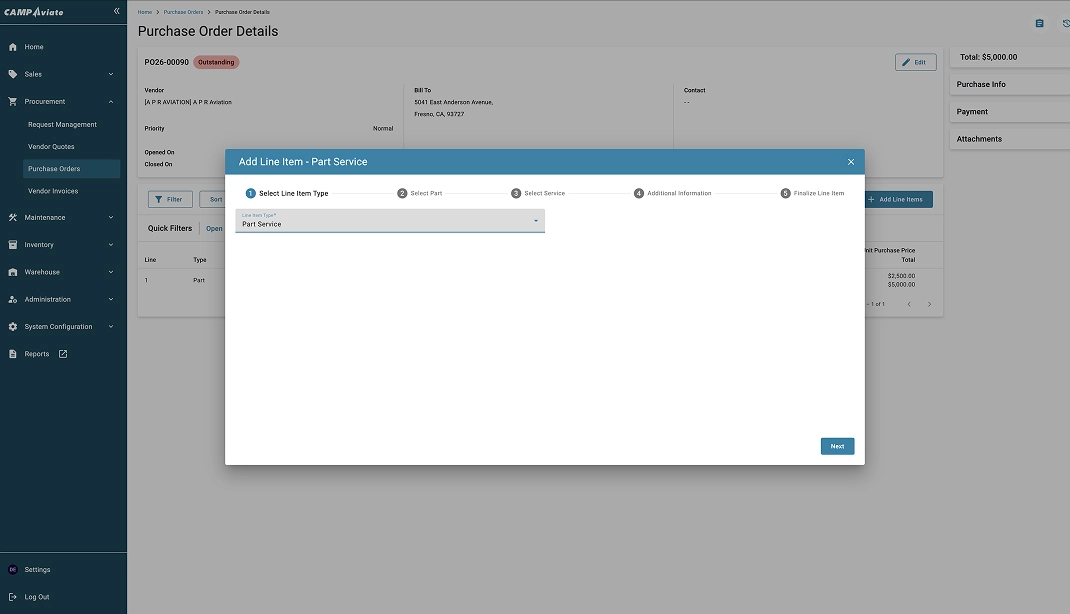
Task: Click the funnel icon on the Filter button
Action: click(158, 199)
